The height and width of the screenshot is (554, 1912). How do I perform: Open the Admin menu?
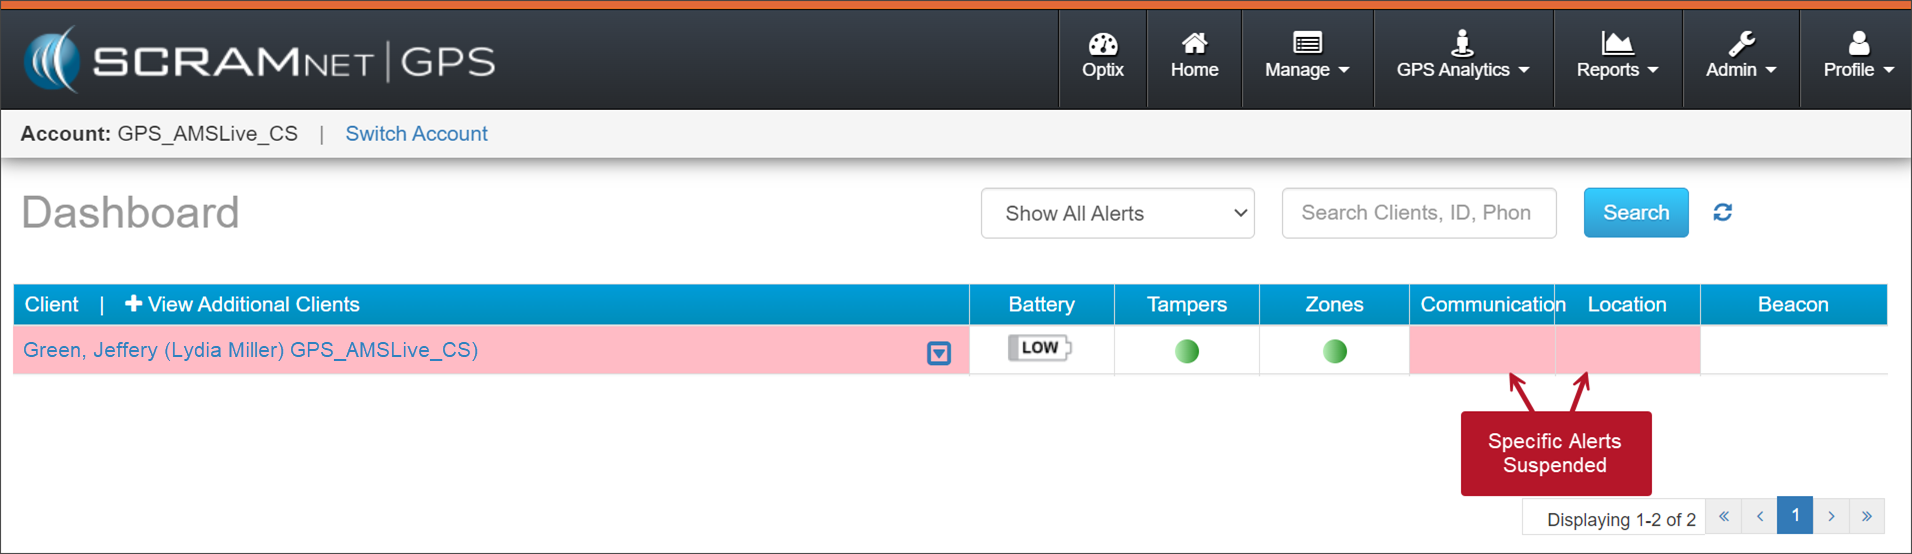[x=1740, y=58]
